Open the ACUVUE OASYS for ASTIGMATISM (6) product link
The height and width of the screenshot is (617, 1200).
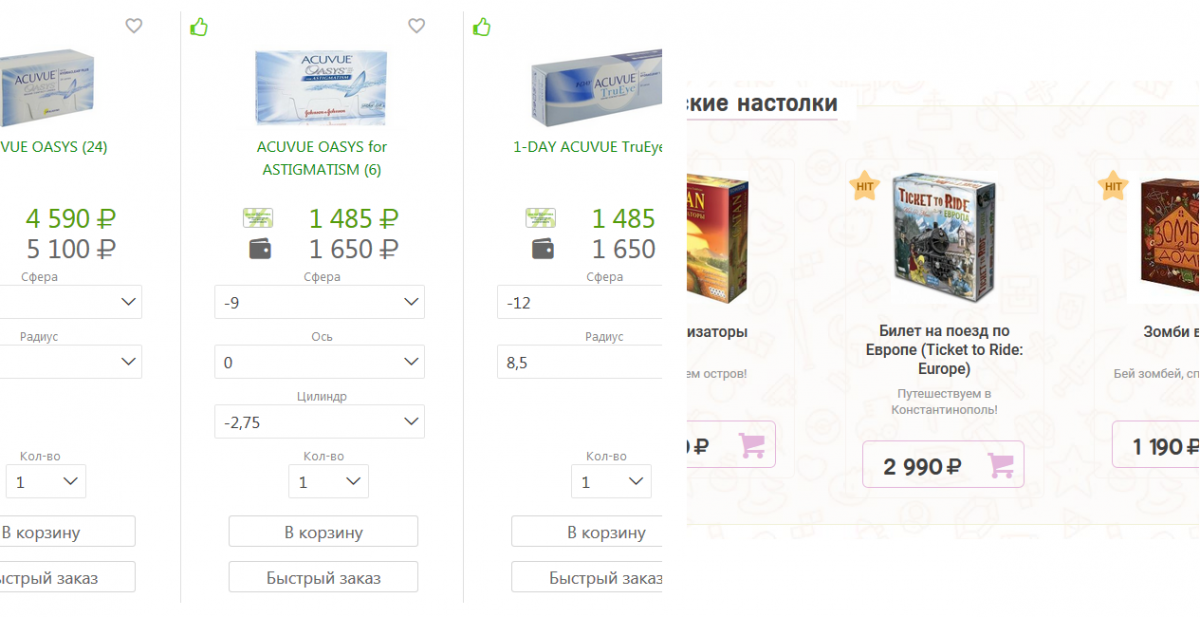(x=322, y=158)
